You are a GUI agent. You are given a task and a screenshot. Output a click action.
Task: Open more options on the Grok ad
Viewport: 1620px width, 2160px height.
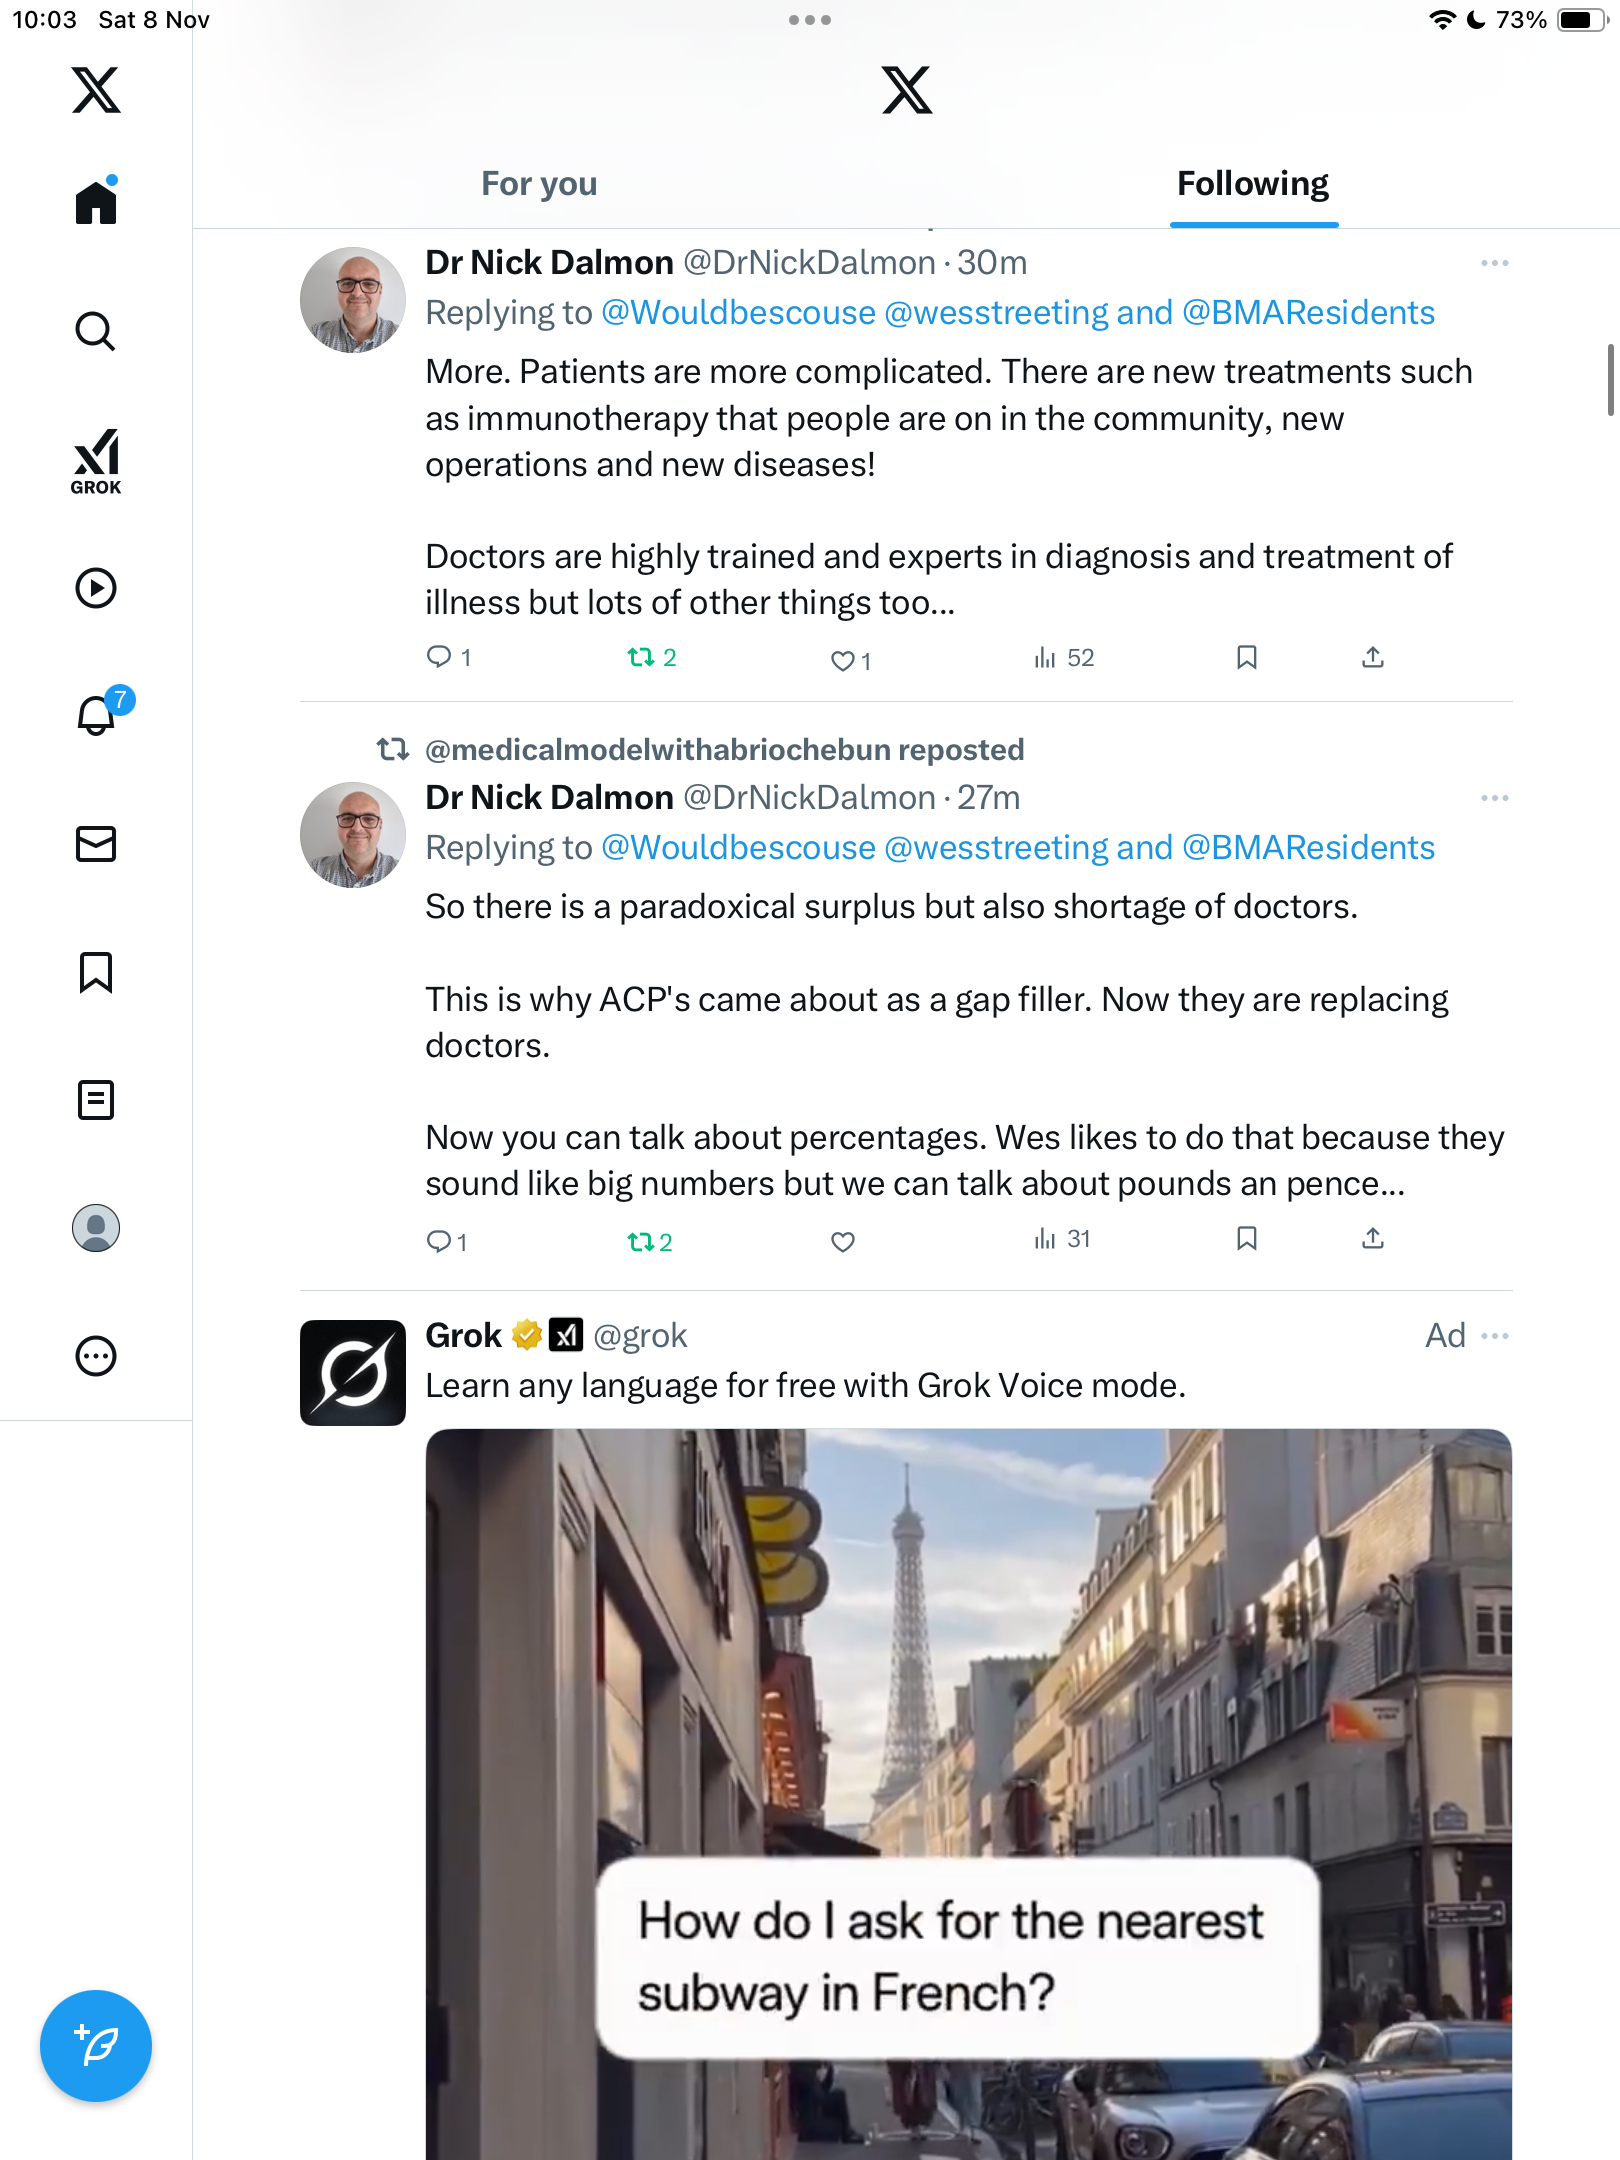click(x=1494, y=1336)
